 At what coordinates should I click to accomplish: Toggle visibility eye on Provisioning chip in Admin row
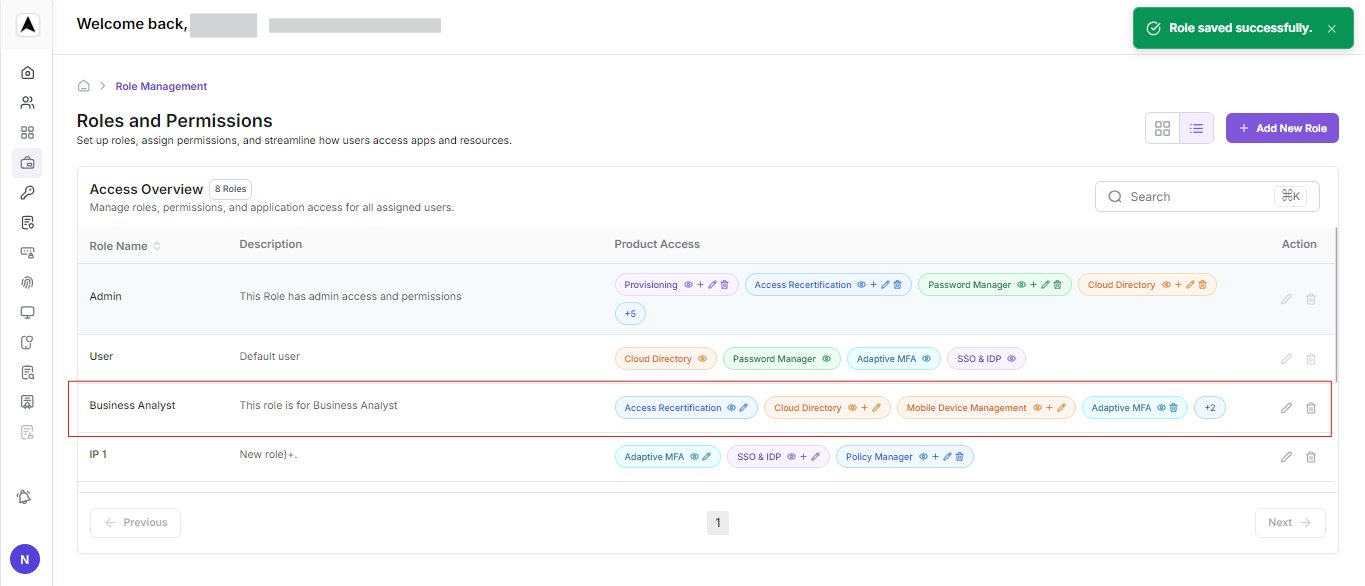click(x=688, y=284)
